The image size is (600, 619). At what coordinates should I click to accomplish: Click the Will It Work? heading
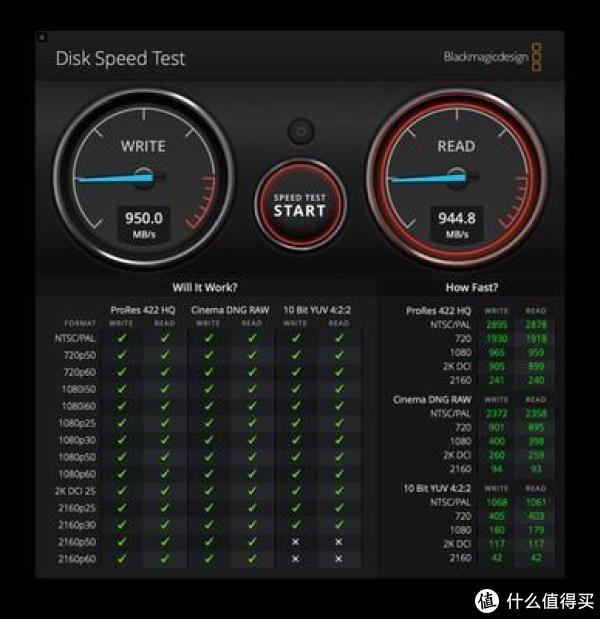coord(205,287)
